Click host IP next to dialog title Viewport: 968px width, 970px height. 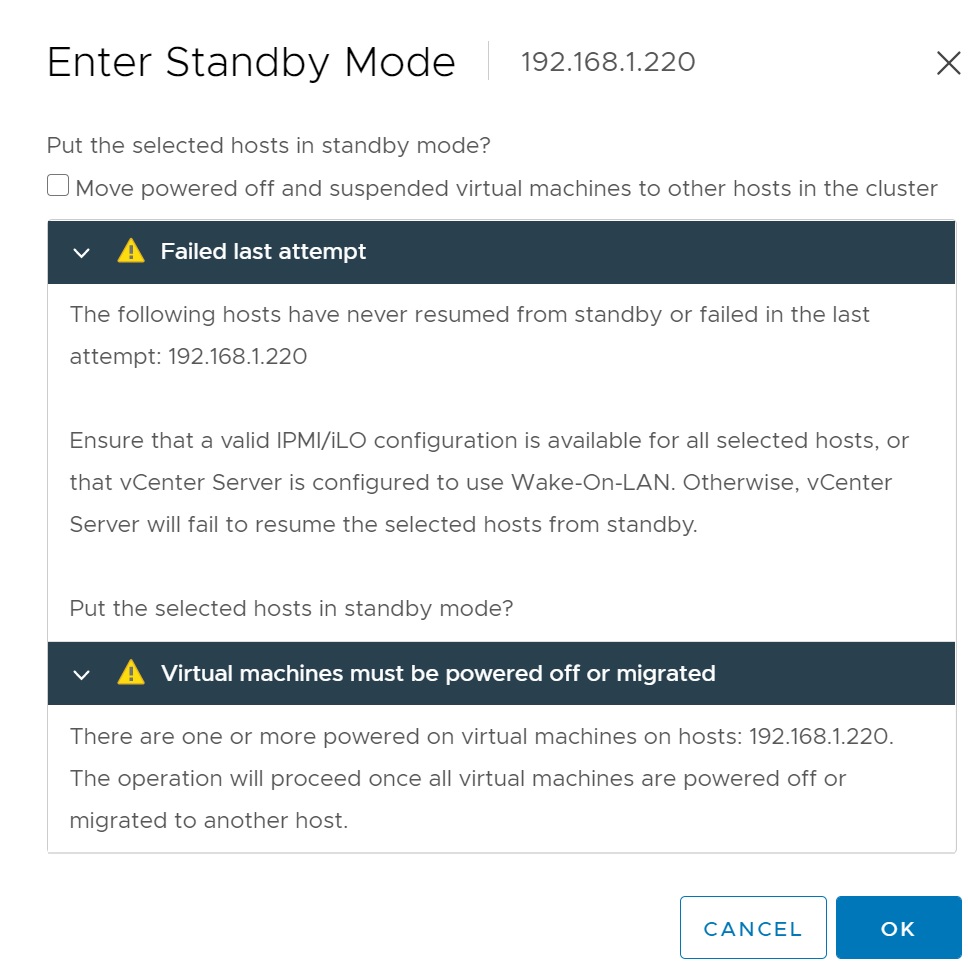(608, 63)
